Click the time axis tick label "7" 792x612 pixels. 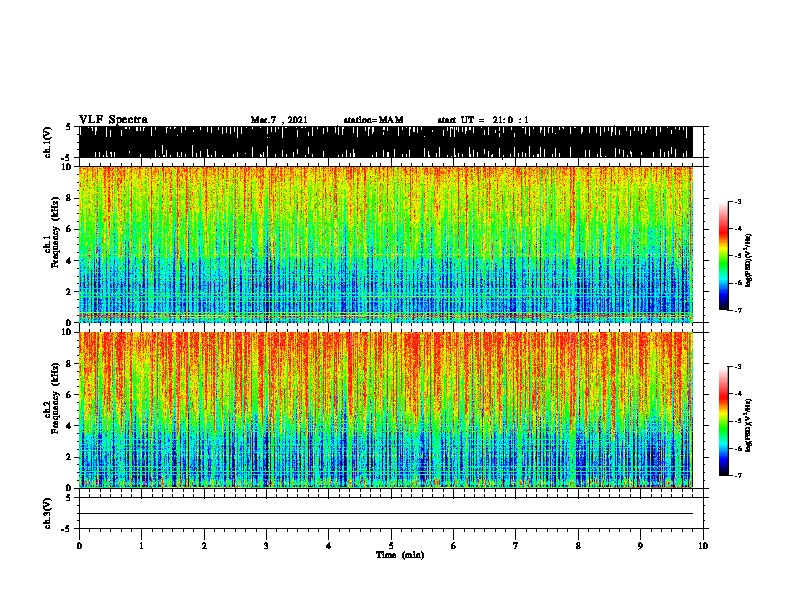(516, 546)
